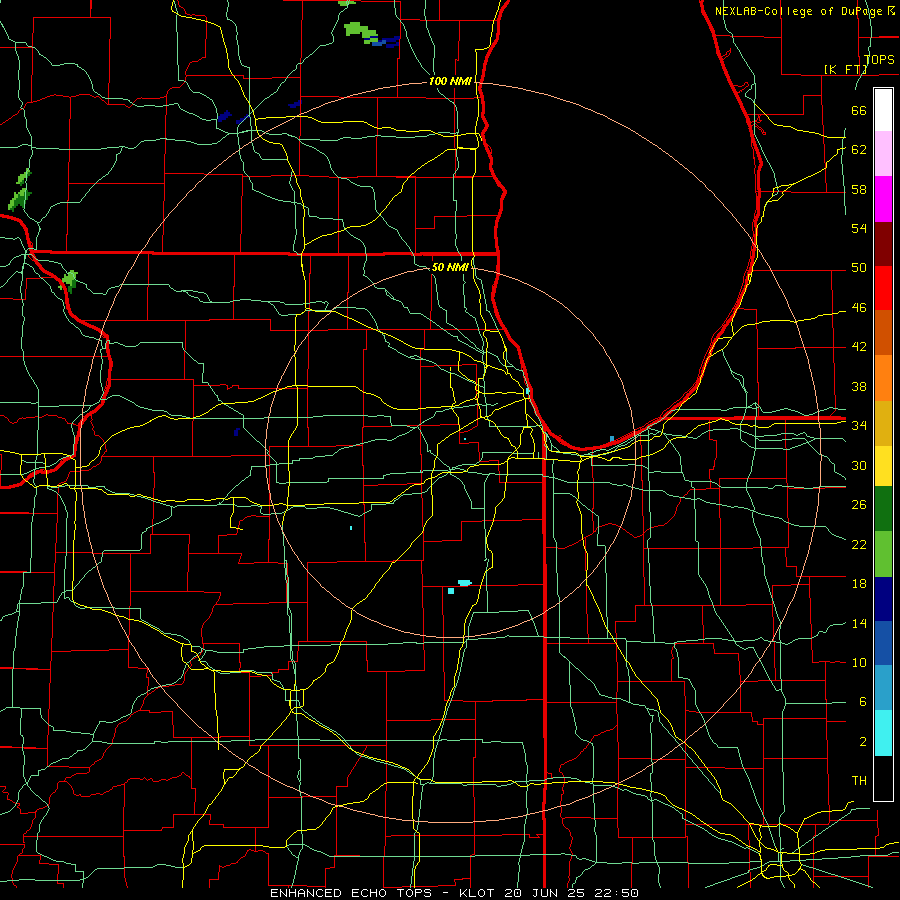Select the bright red swatch on the color scale
The image size is (900, 900).
click(x=883, y=288)
